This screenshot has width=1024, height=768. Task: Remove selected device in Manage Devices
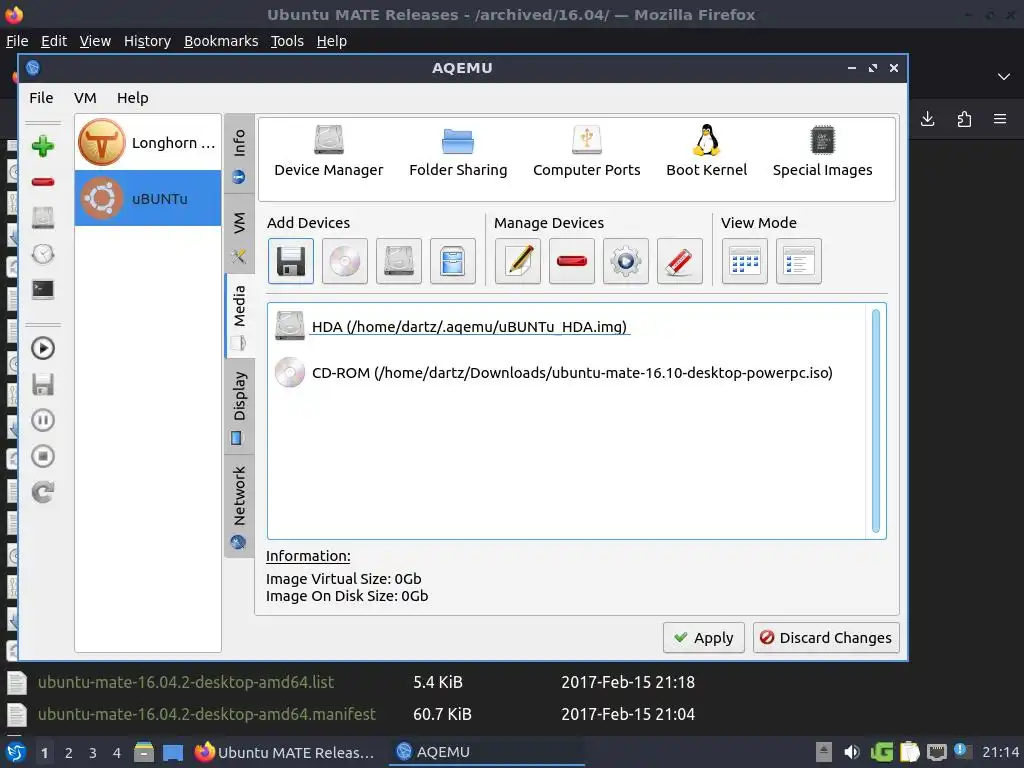(572, 261)
